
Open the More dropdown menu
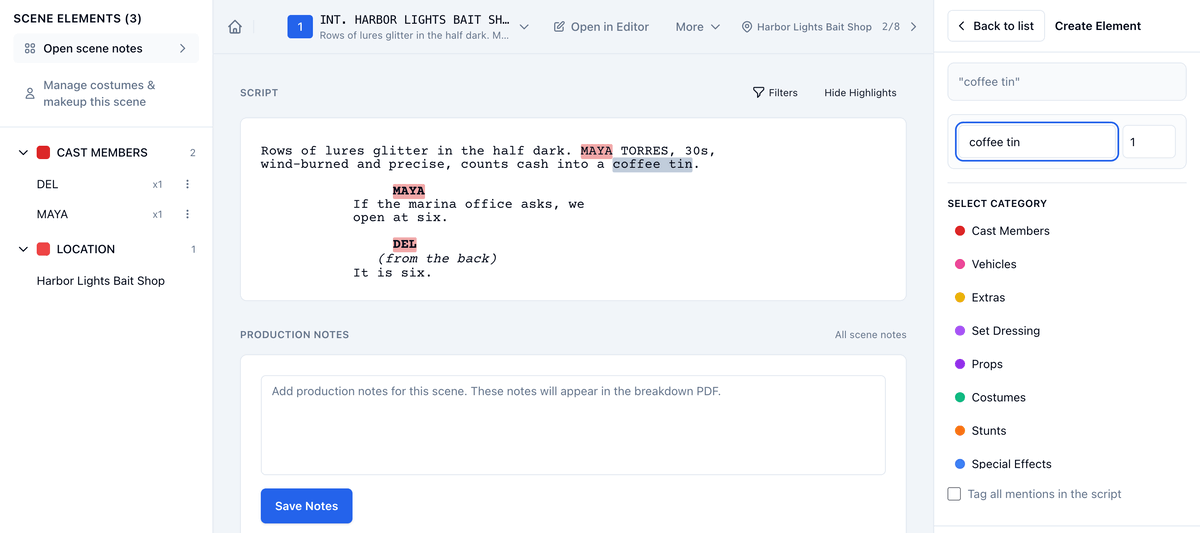[x=698, y=27]
